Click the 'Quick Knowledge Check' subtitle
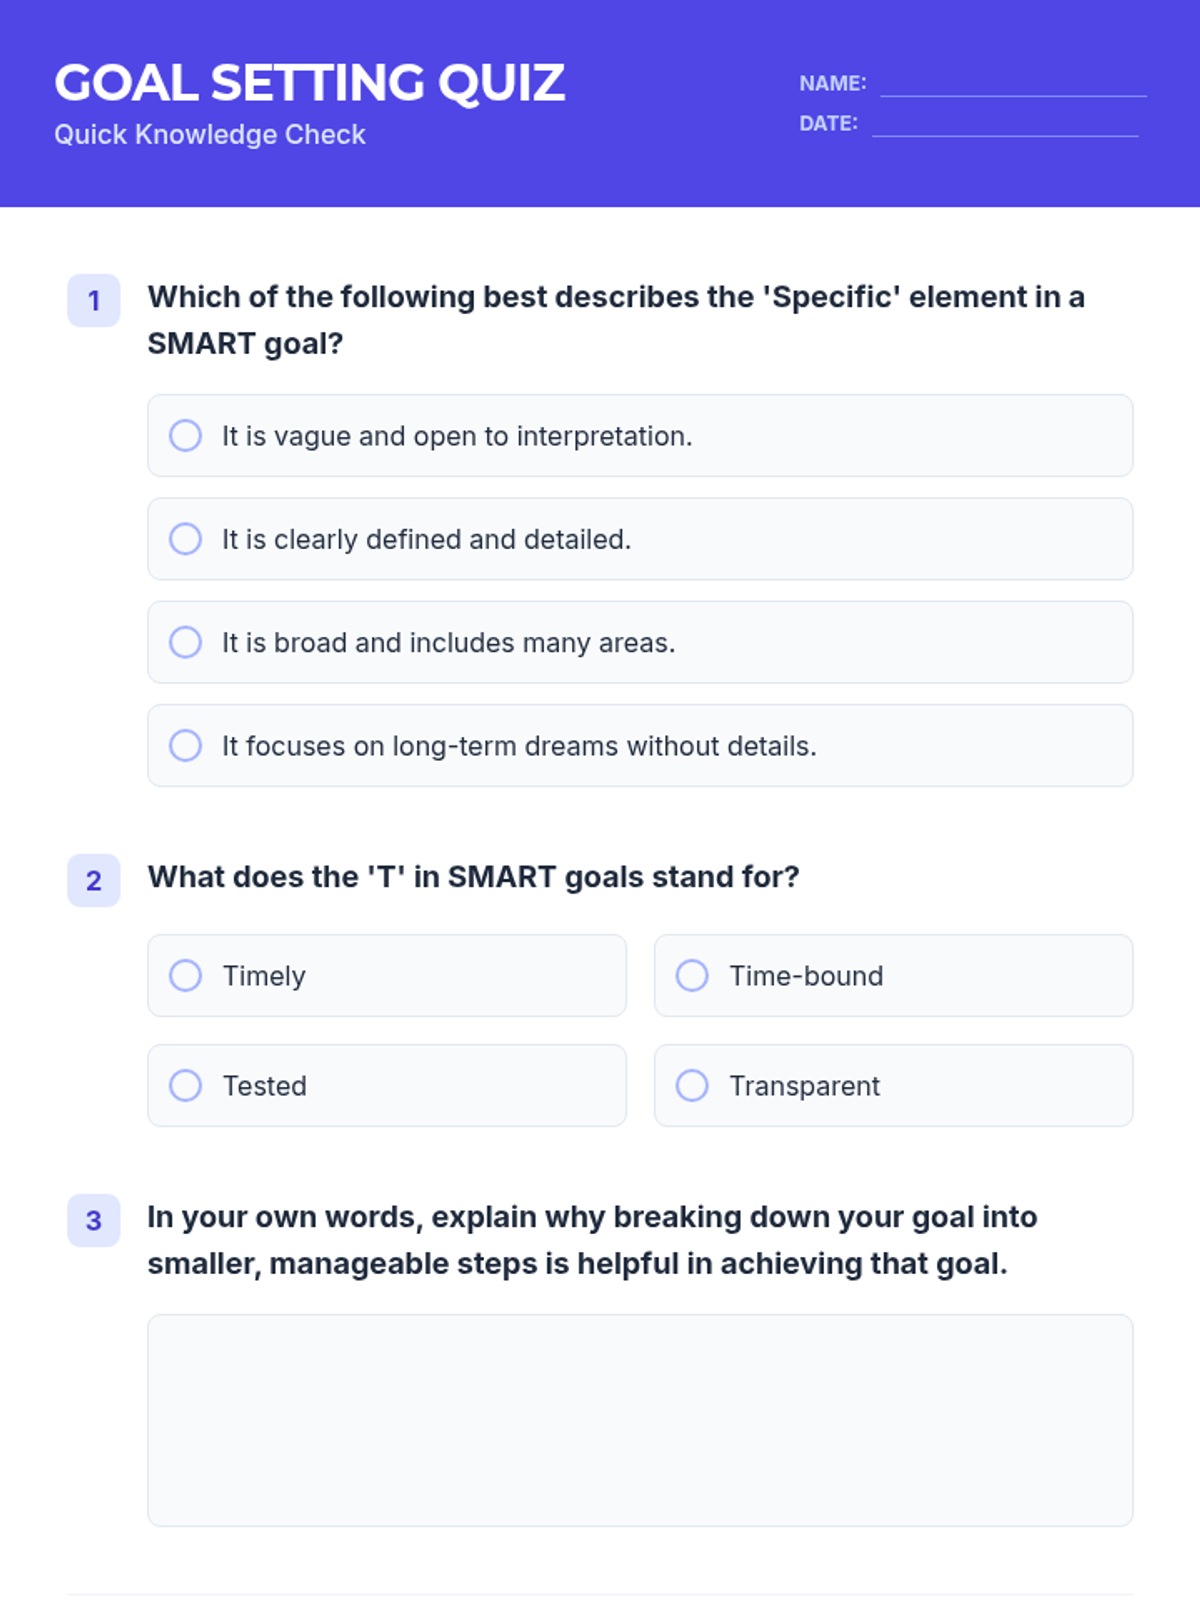Screen dimensions: 1200x1600 210,135
